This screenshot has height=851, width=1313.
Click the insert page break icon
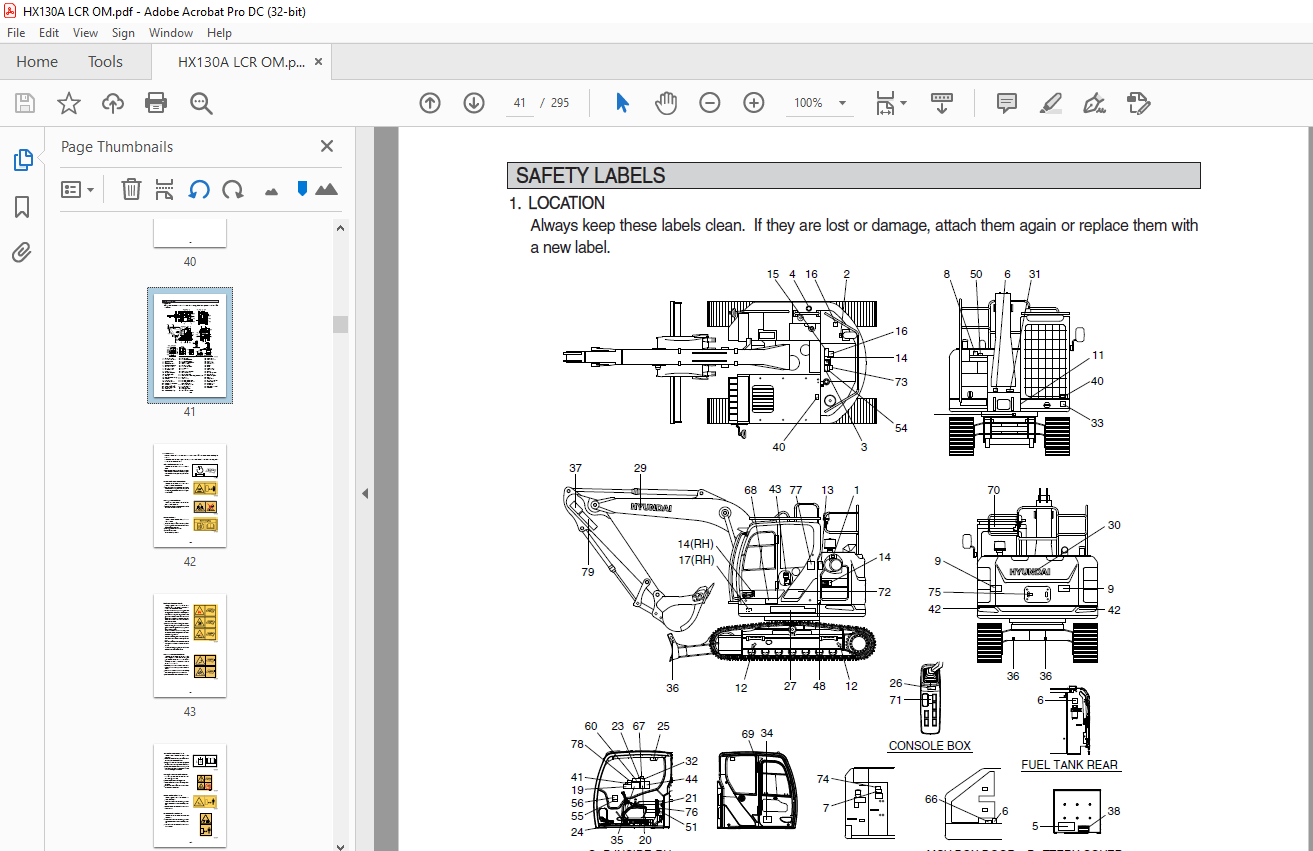pos(165,189)
